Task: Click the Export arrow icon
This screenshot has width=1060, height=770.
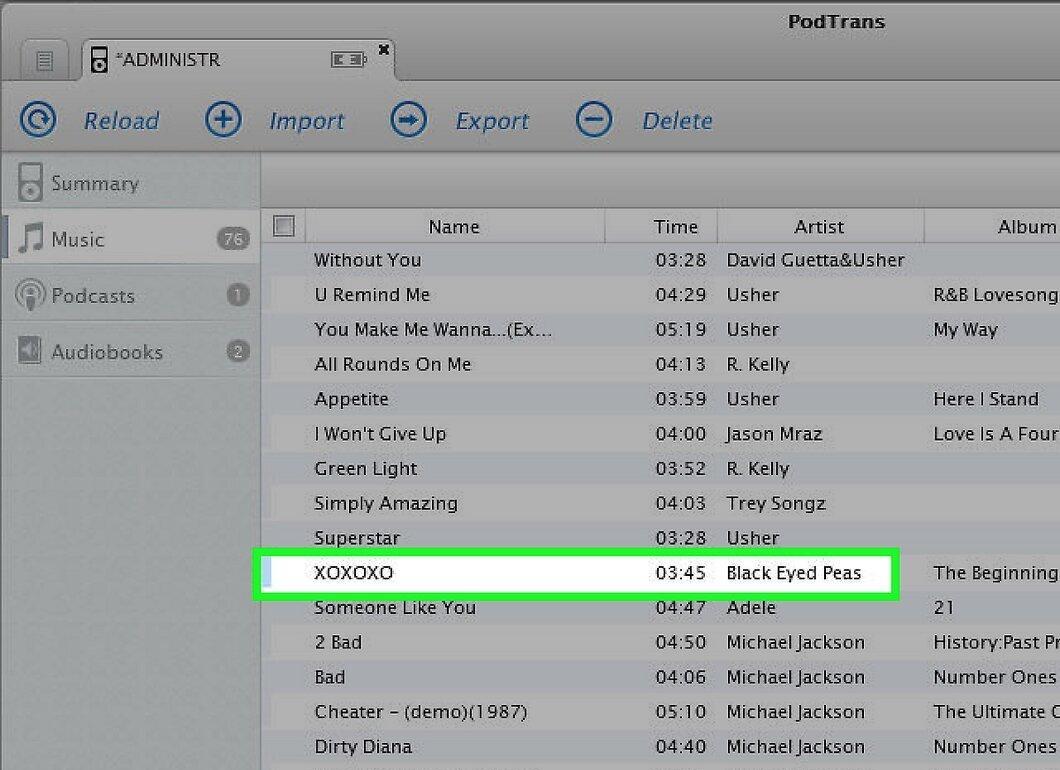Action: coord(408,120)
